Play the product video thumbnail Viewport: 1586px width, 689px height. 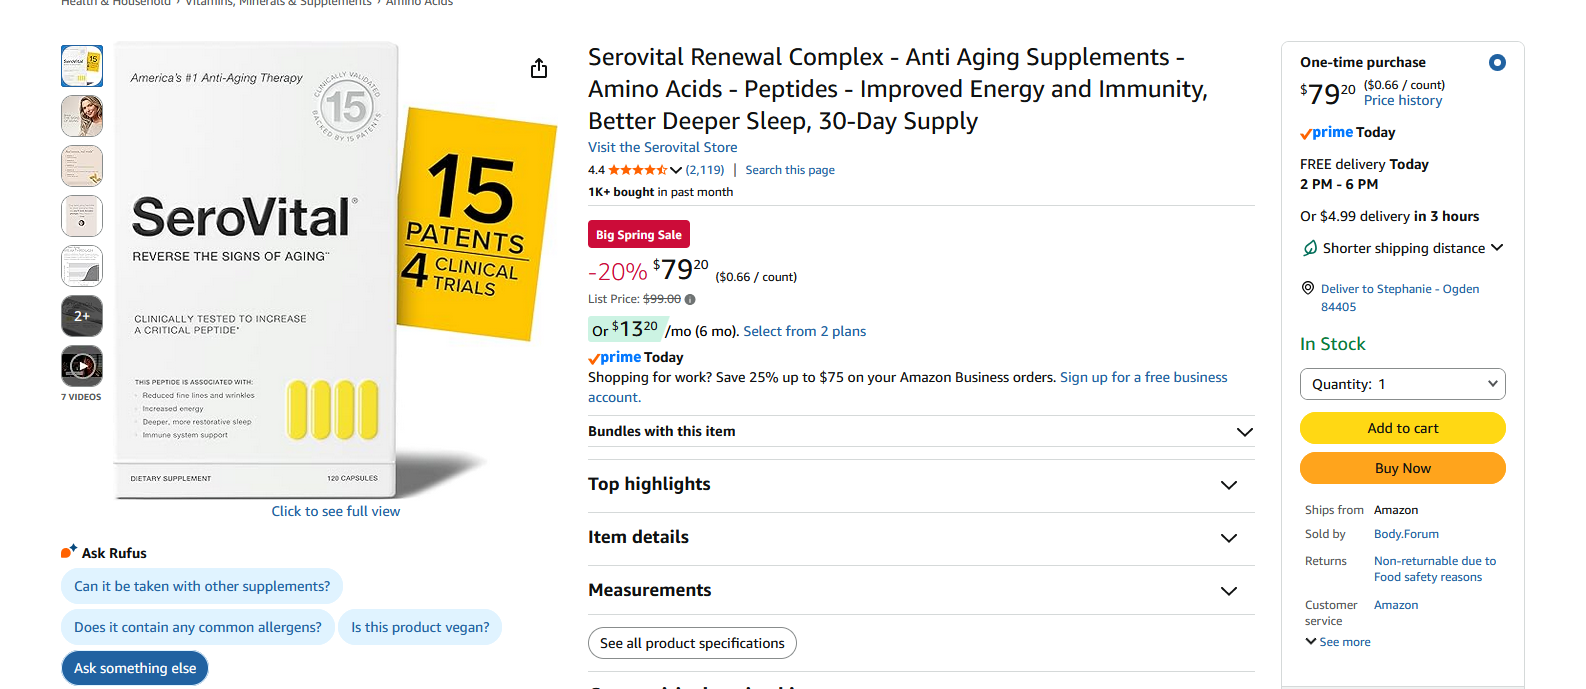click(82, 366)
